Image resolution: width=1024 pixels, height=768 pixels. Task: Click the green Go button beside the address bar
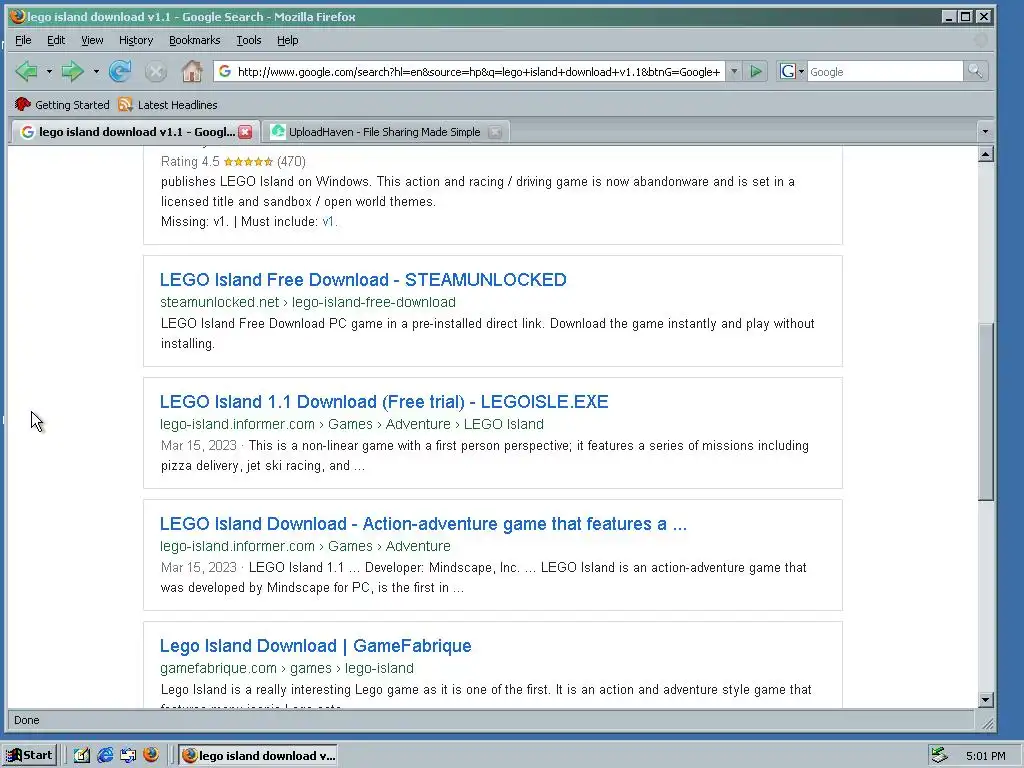point(756,71)
